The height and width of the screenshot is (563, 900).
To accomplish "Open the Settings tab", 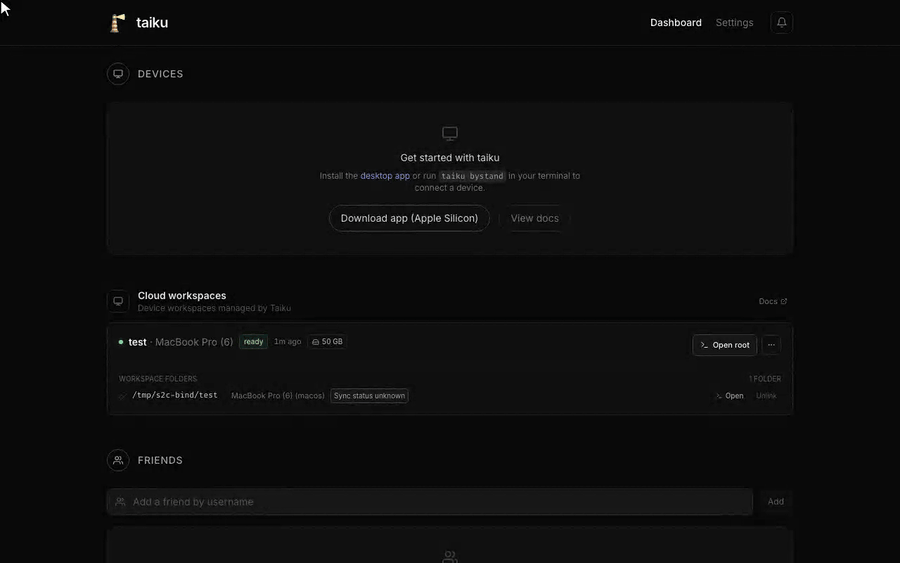I will [734, 22].
